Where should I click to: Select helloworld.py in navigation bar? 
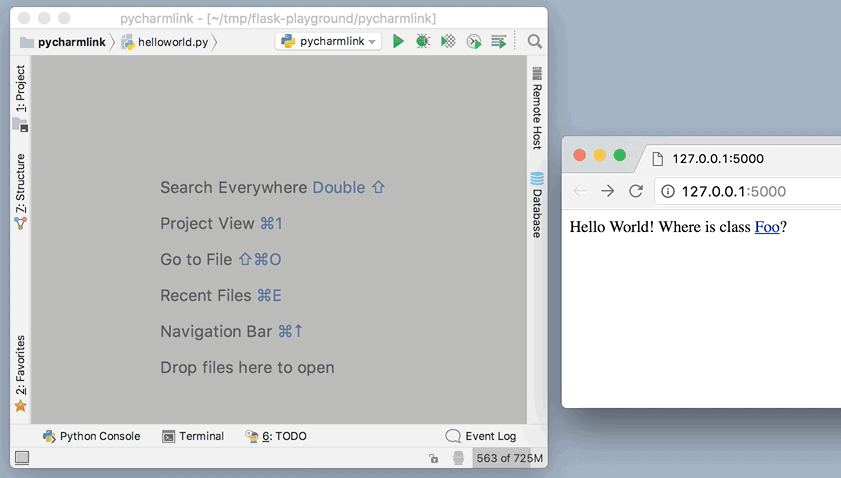pyautogui.click(x=165, y=42)
